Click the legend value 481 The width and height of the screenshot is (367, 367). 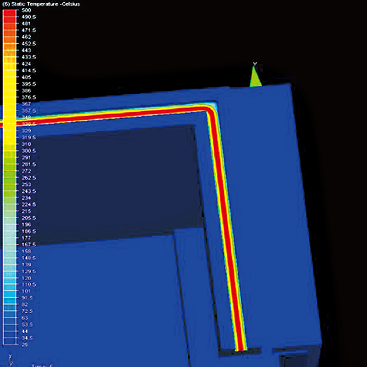tap(26, 24)
